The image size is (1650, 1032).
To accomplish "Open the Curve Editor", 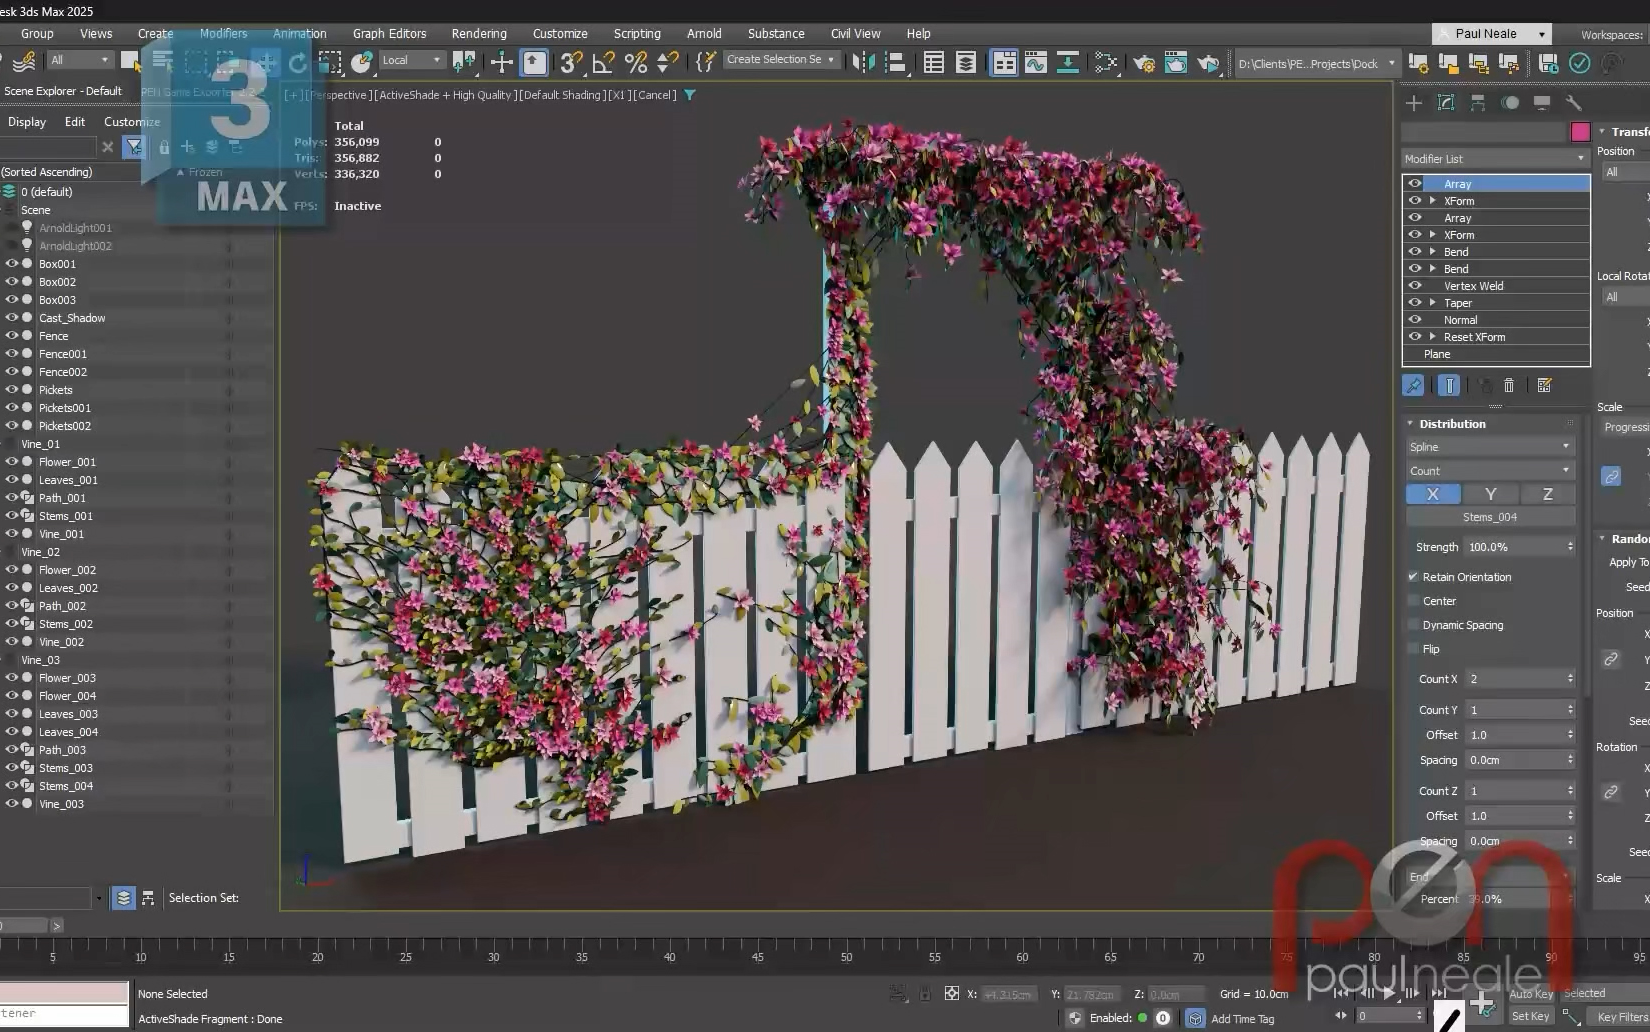I will 1036,62.
